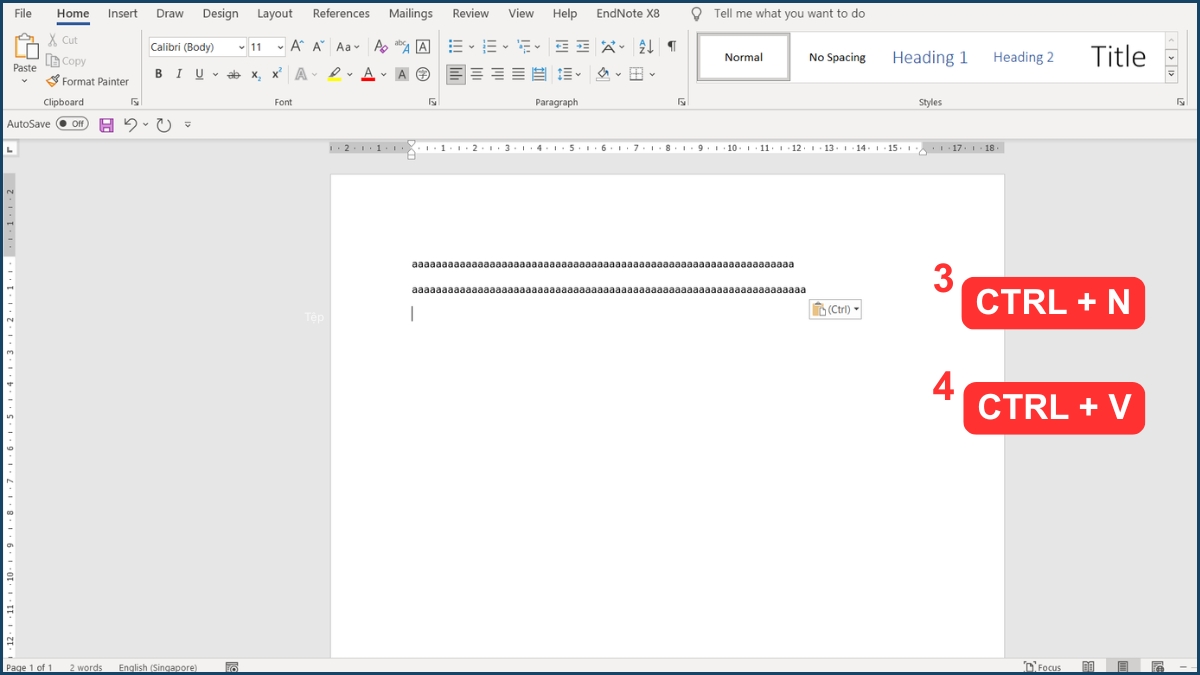Apply subscript formatting
1200x675 pixels.
tap(256, 73)
